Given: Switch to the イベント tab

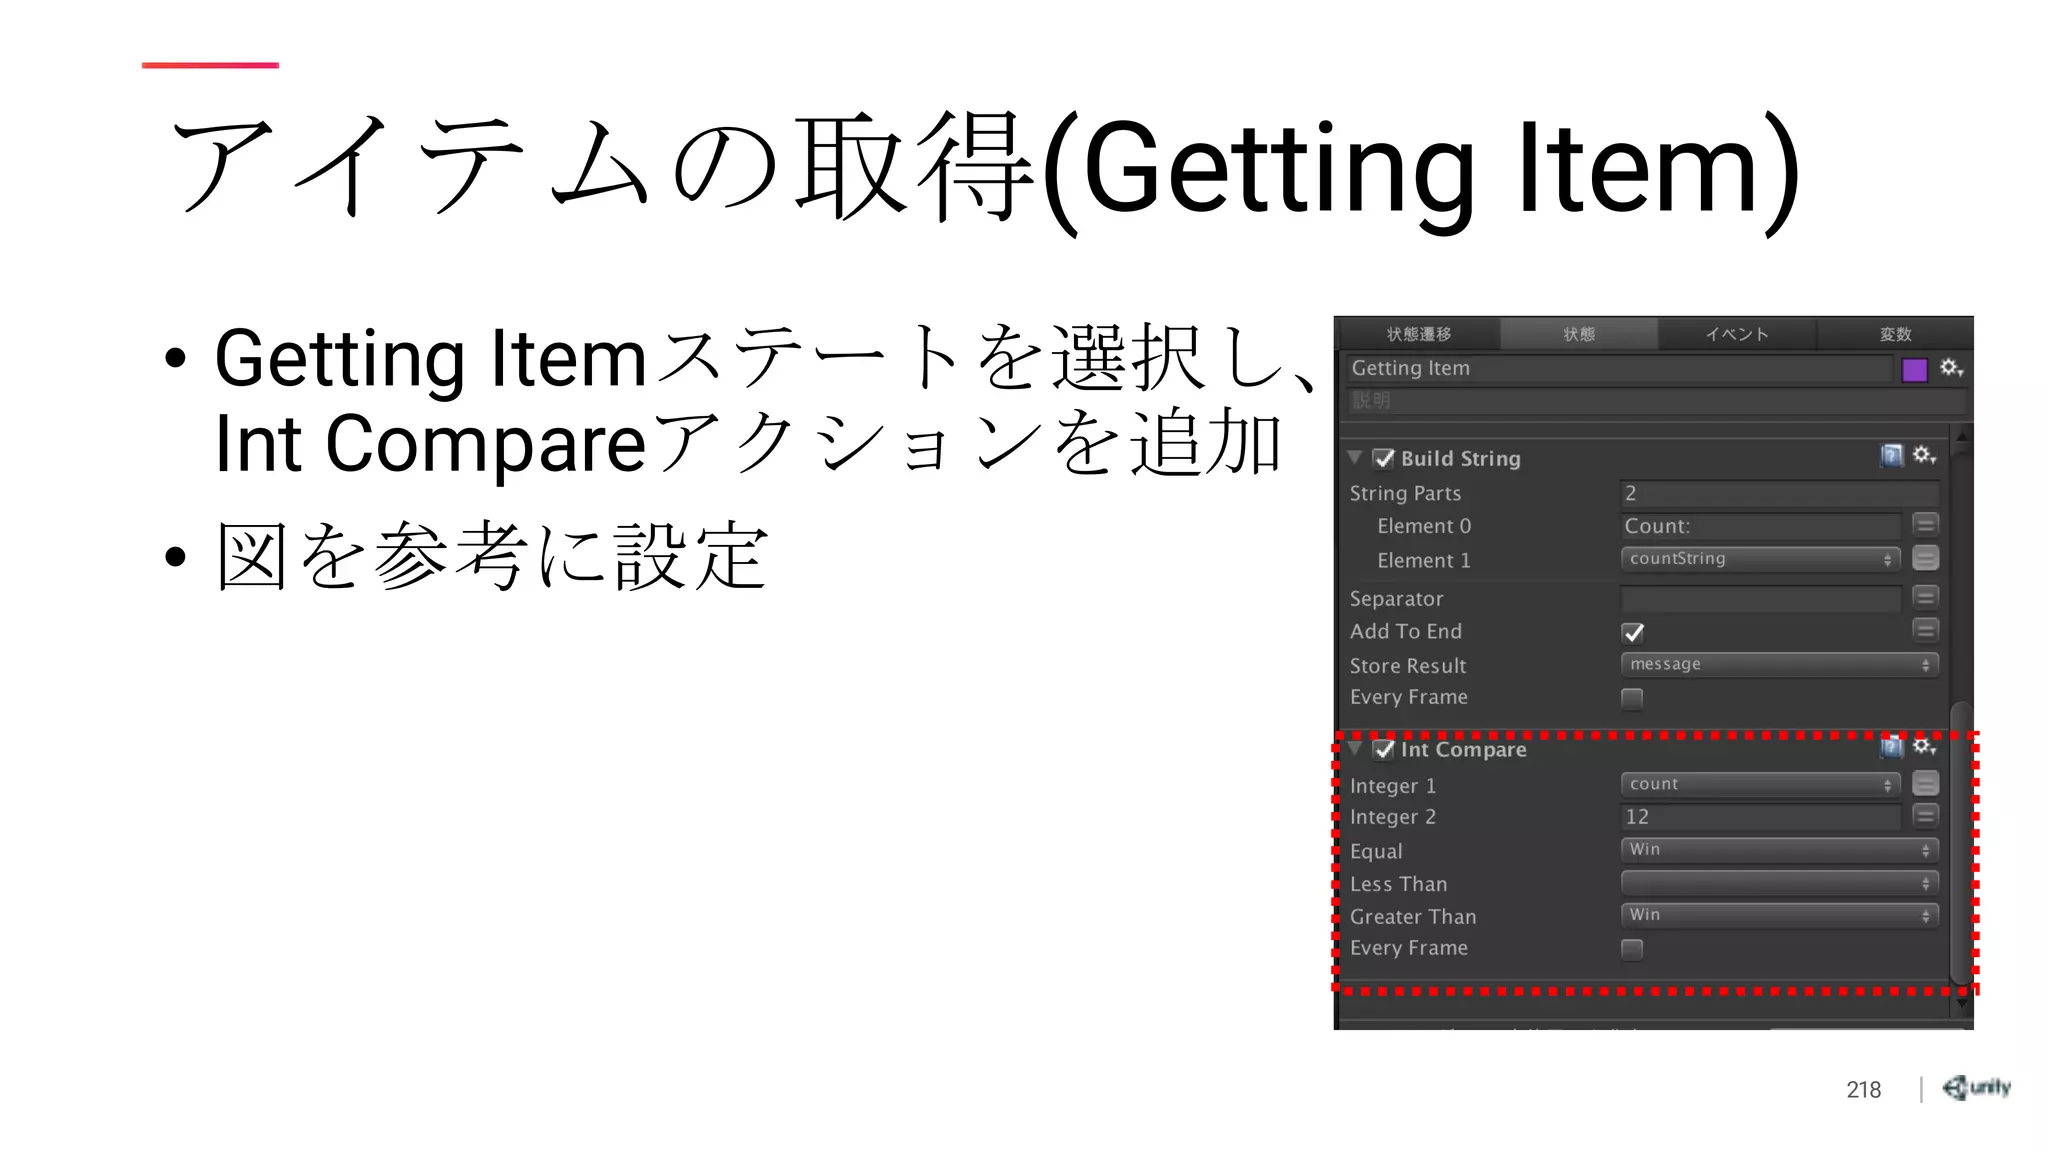Looking at the screenshot, I should click(x=1737, y=334).
